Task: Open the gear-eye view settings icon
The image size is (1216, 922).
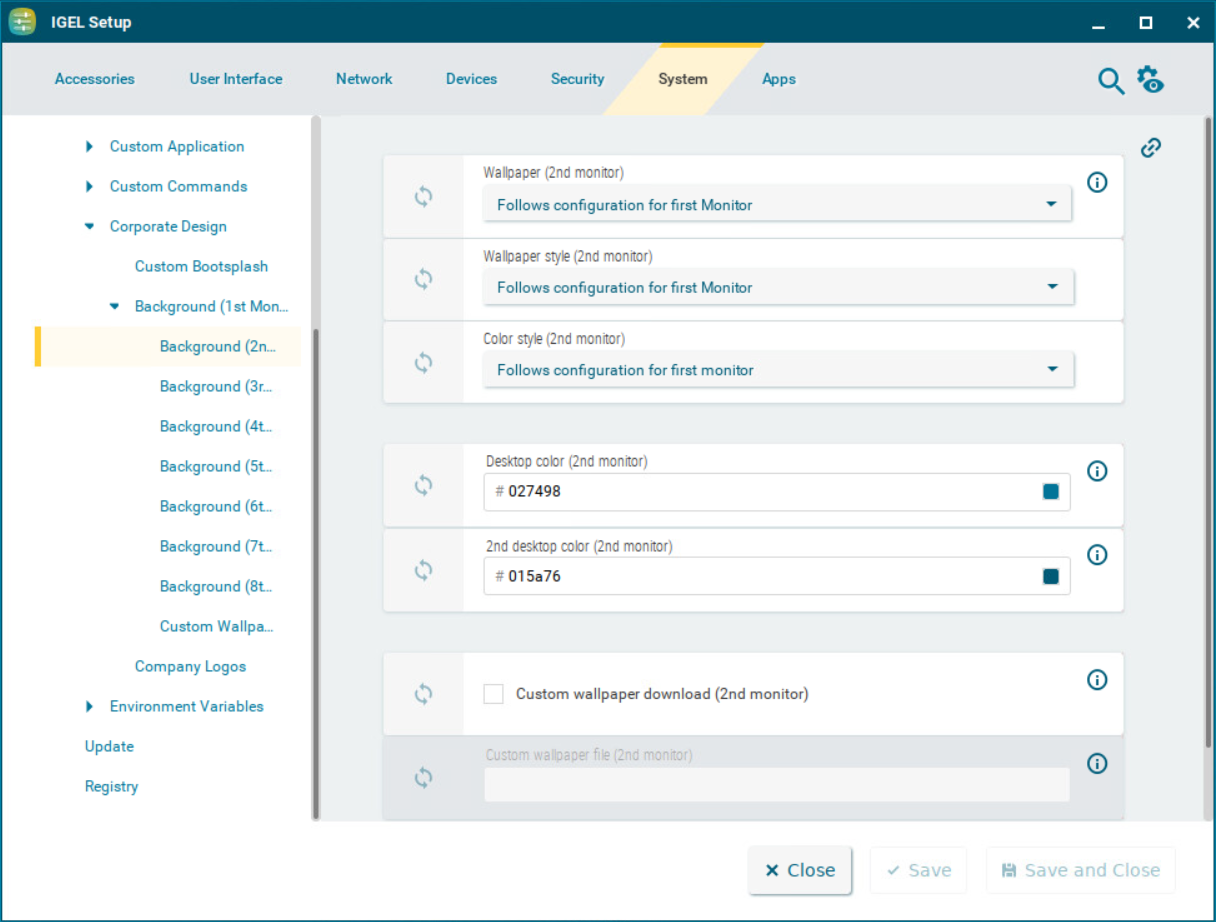Action: [x=1150, y=80]
